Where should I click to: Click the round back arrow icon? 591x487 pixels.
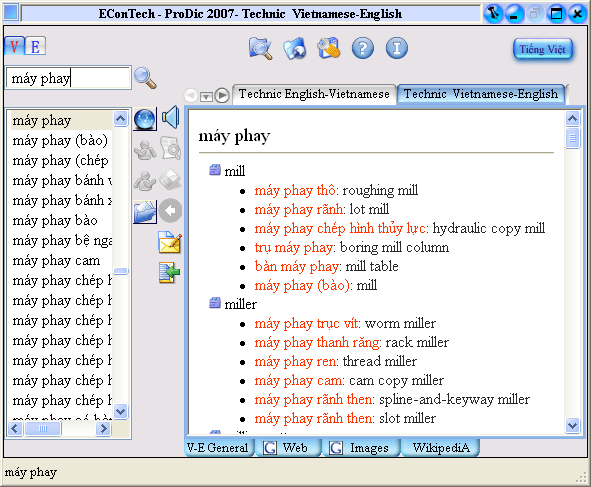coord(170,210)
